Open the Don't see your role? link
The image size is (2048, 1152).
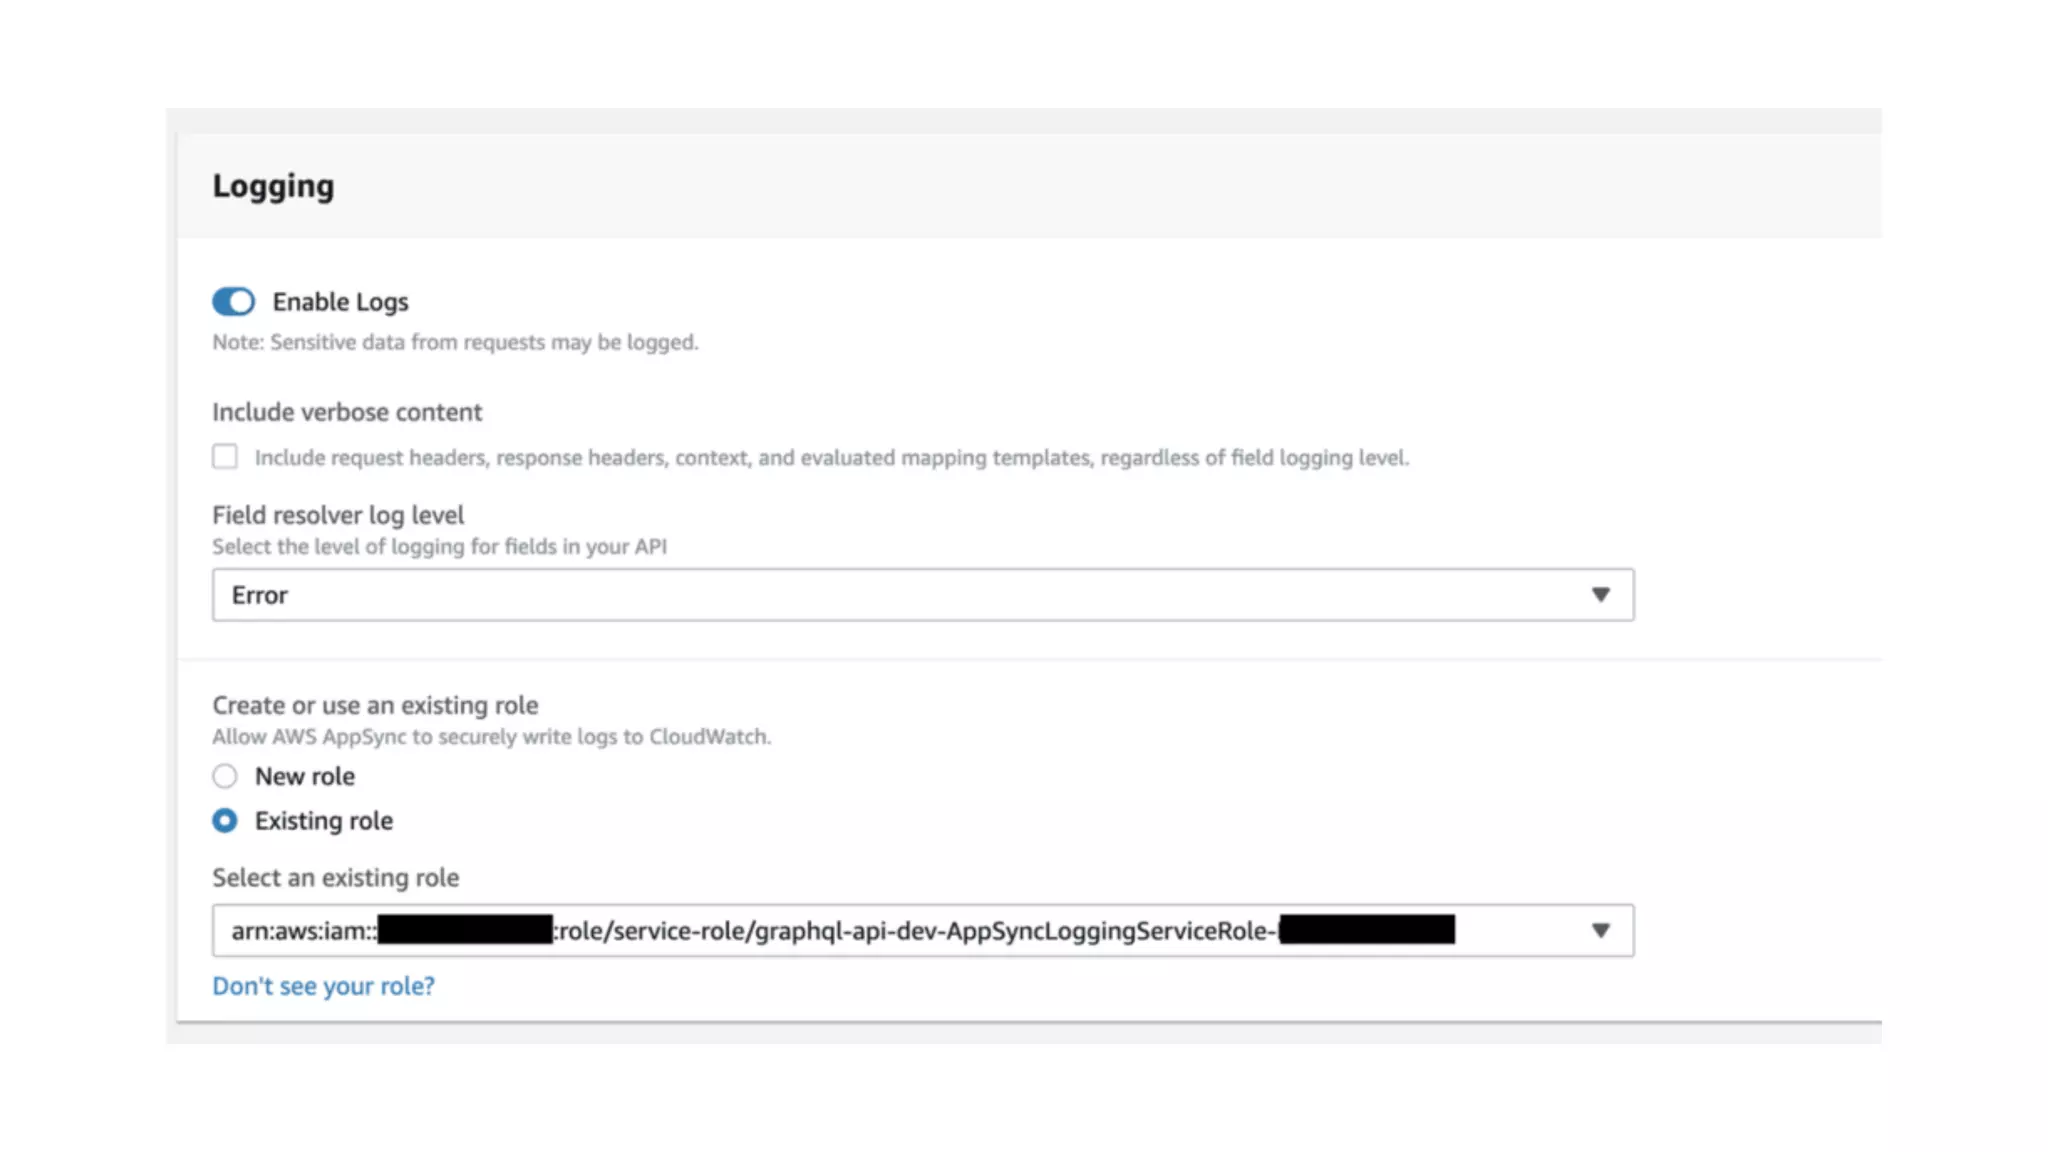pos(323,986)
